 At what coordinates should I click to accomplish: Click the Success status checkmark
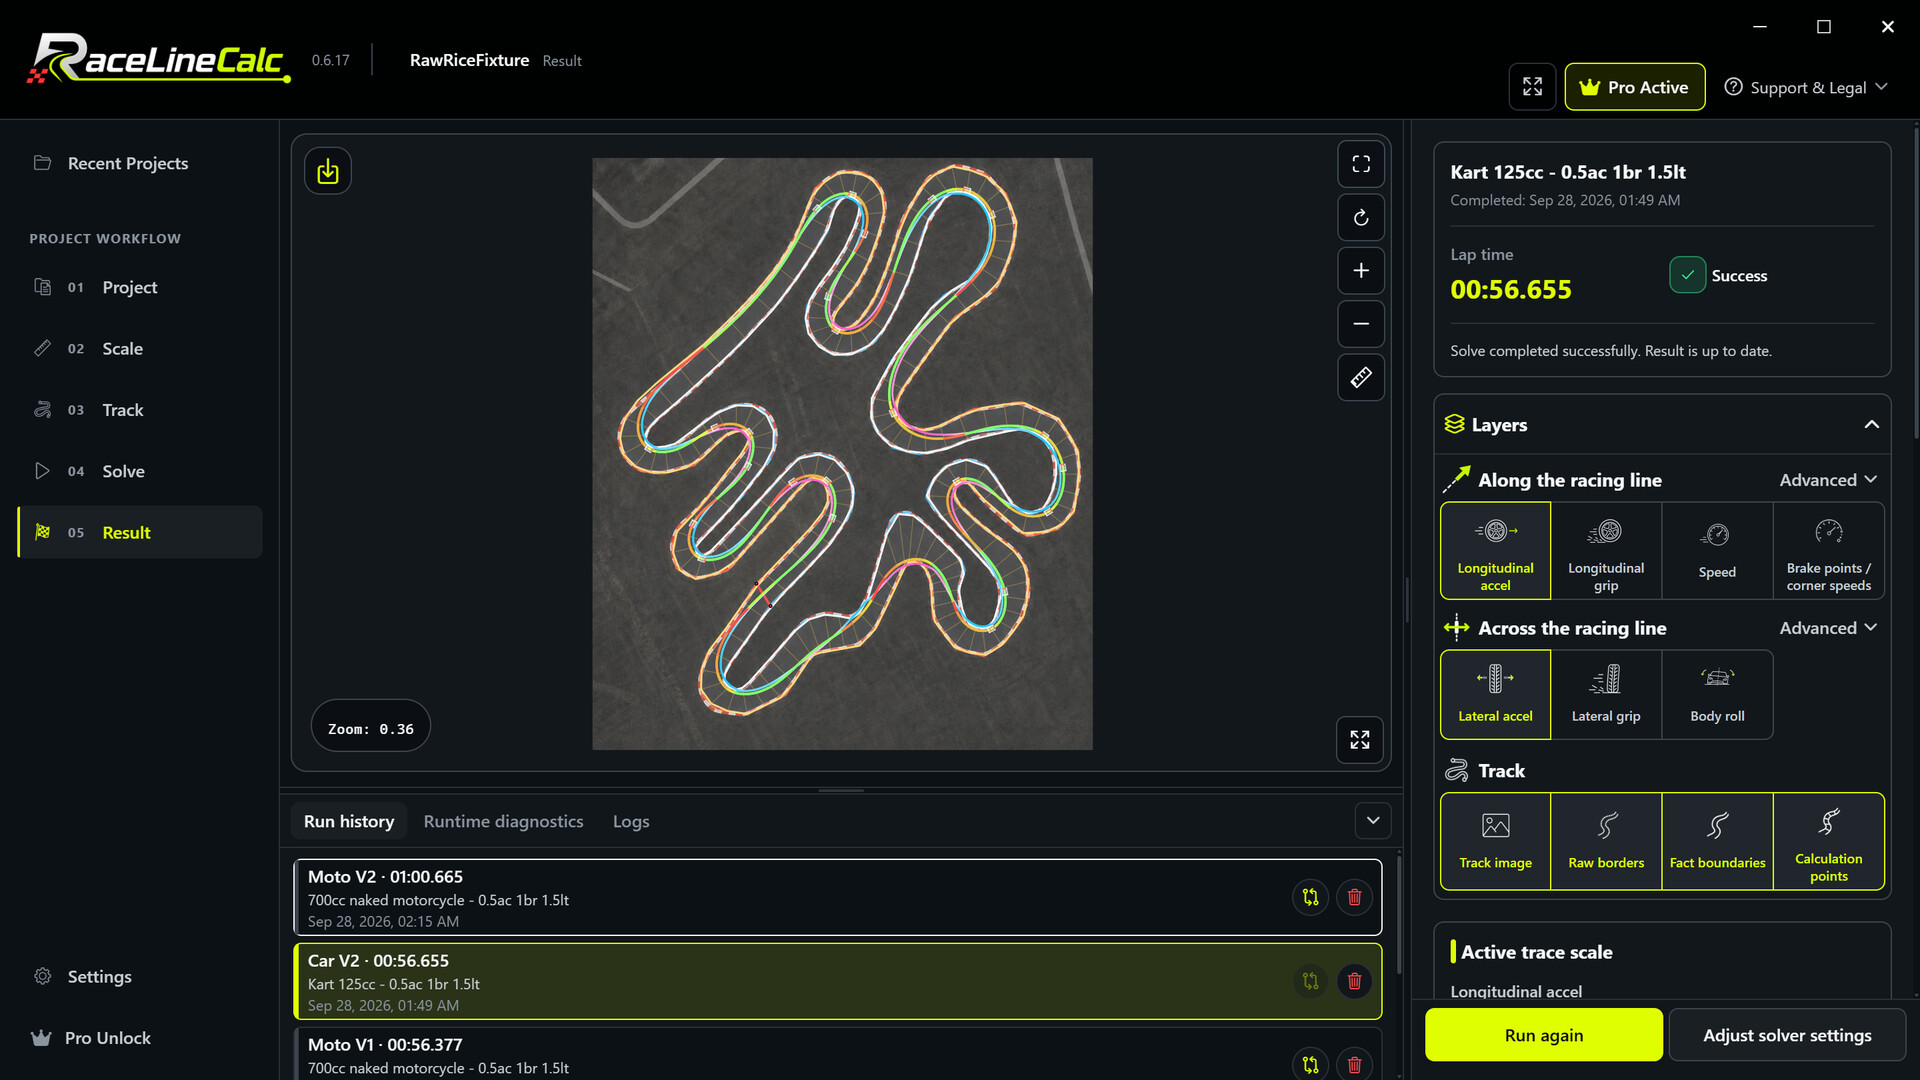(1687, 275)
